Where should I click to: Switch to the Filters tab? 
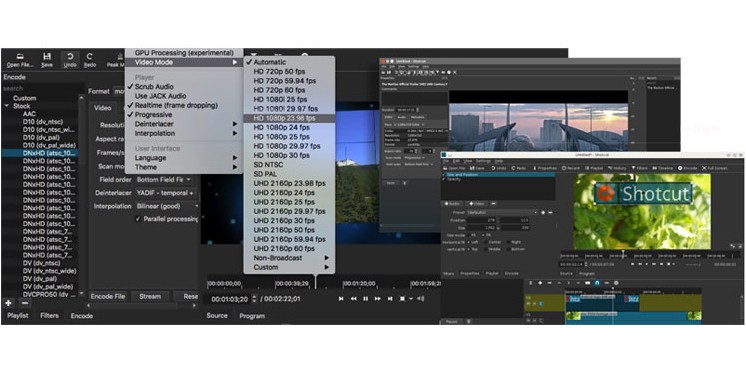49,315
